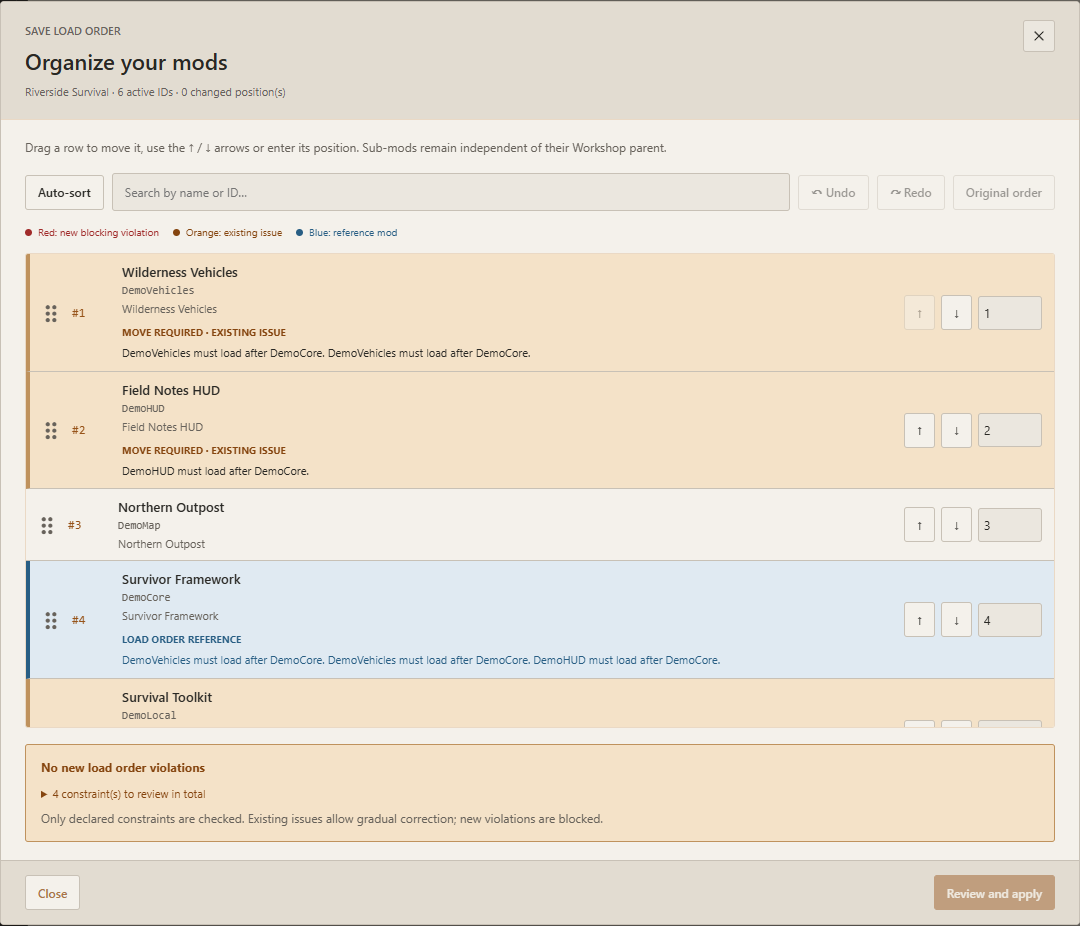Restore the Original order
Screen dimensions: 1080x926
(x=1003, y=193)
